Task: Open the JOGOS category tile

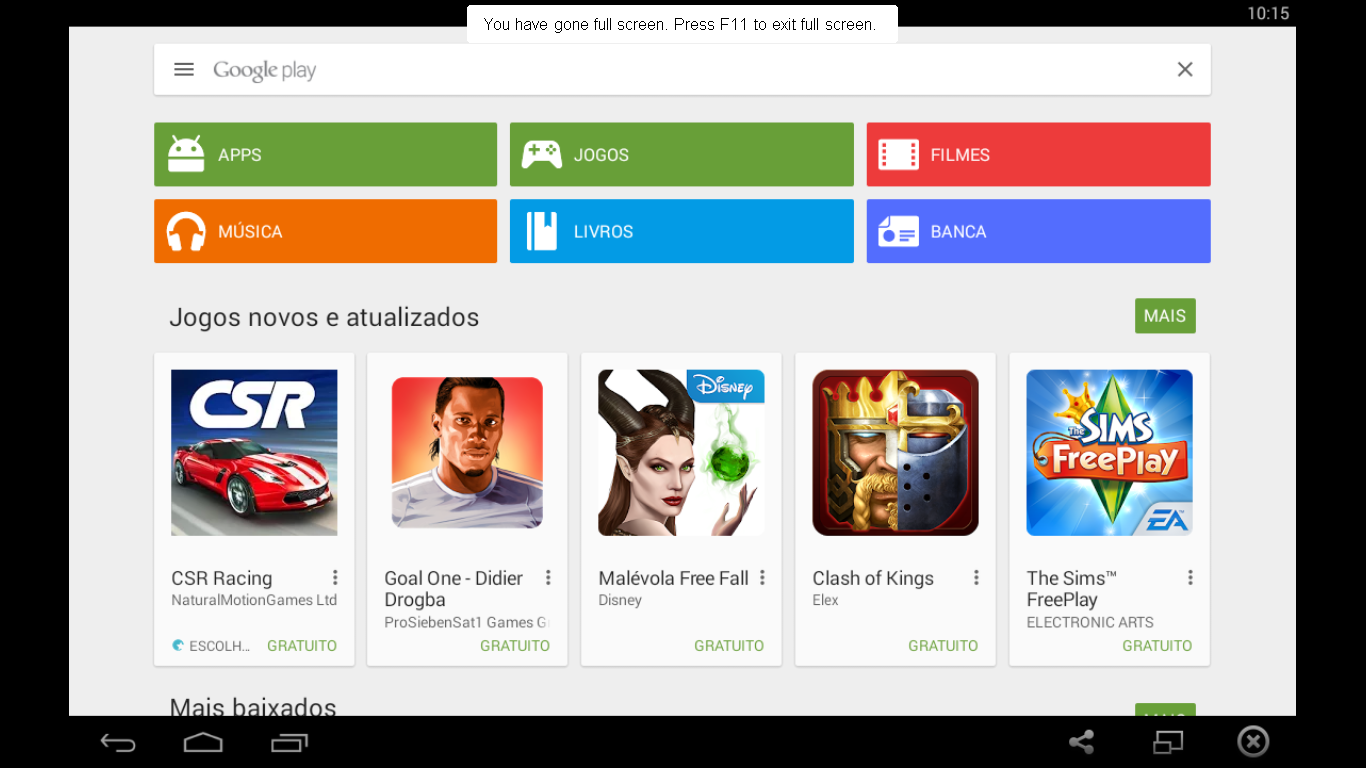Action: [x=682, y=154]
